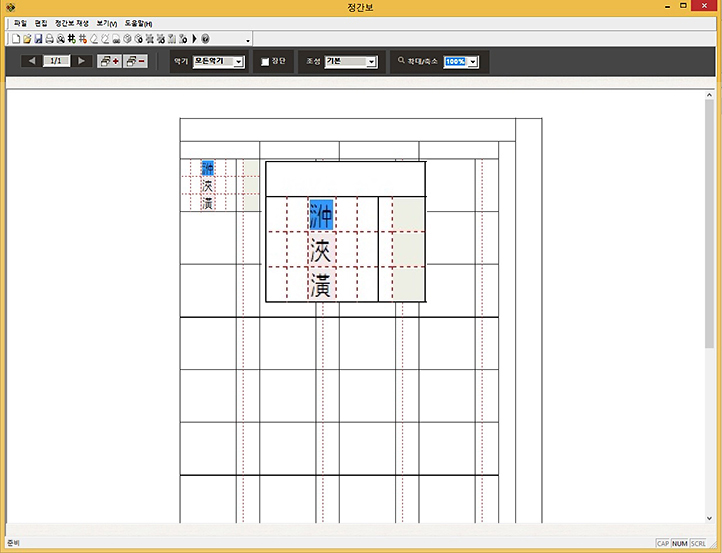The height and width of the screenshot is (553, 722).
Task: Save the score using the floppy disk icon
Action: coord(38,39)
